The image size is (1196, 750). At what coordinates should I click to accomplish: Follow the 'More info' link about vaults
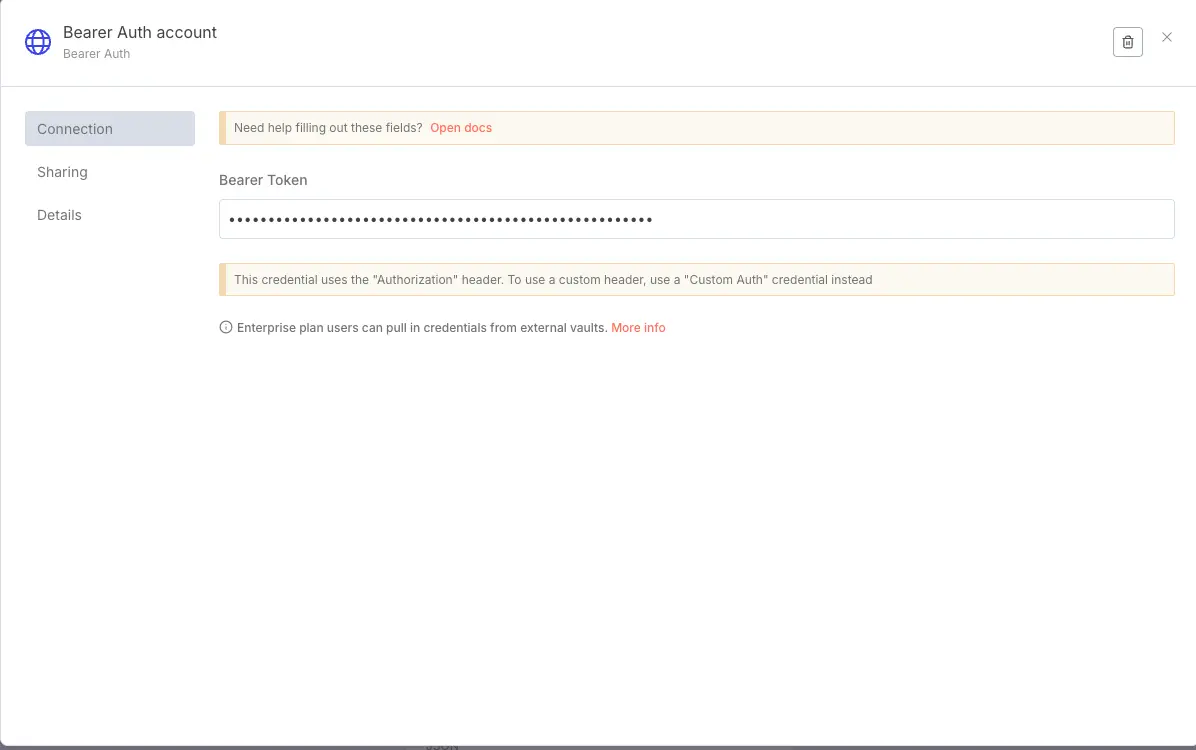click(x=638, y=327)
